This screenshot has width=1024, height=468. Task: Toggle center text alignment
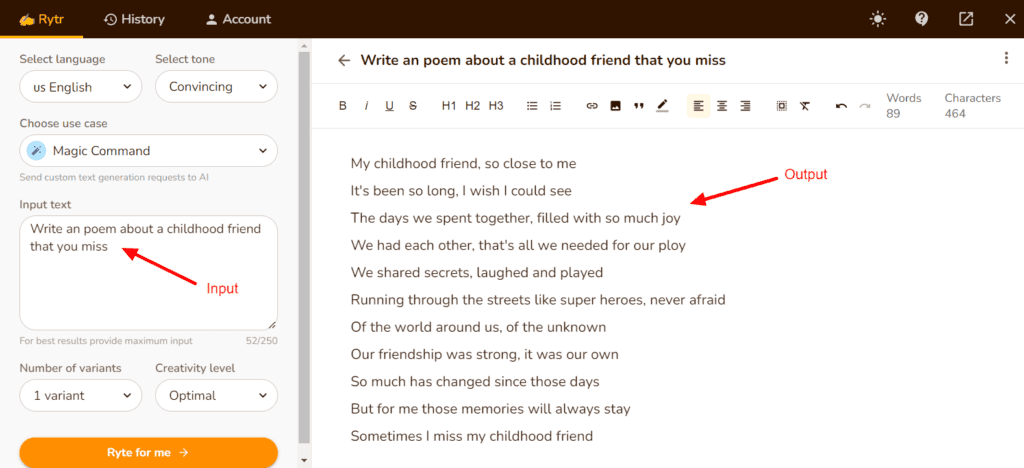722,106
